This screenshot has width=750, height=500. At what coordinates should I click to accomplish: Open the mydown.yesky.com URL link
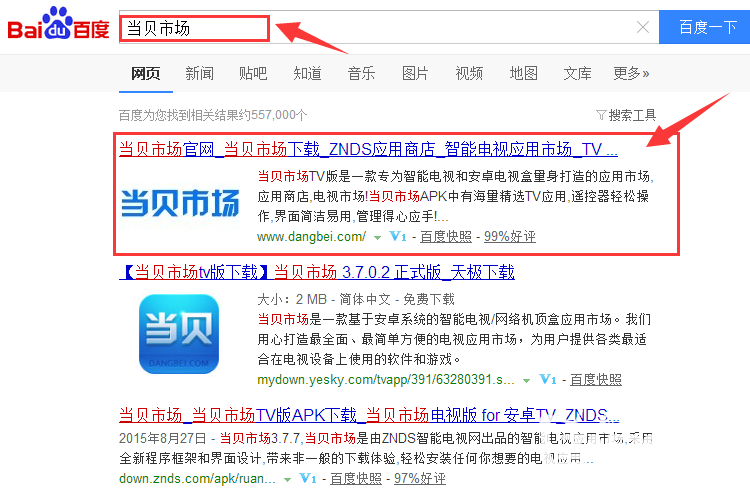tap(386, 380)
